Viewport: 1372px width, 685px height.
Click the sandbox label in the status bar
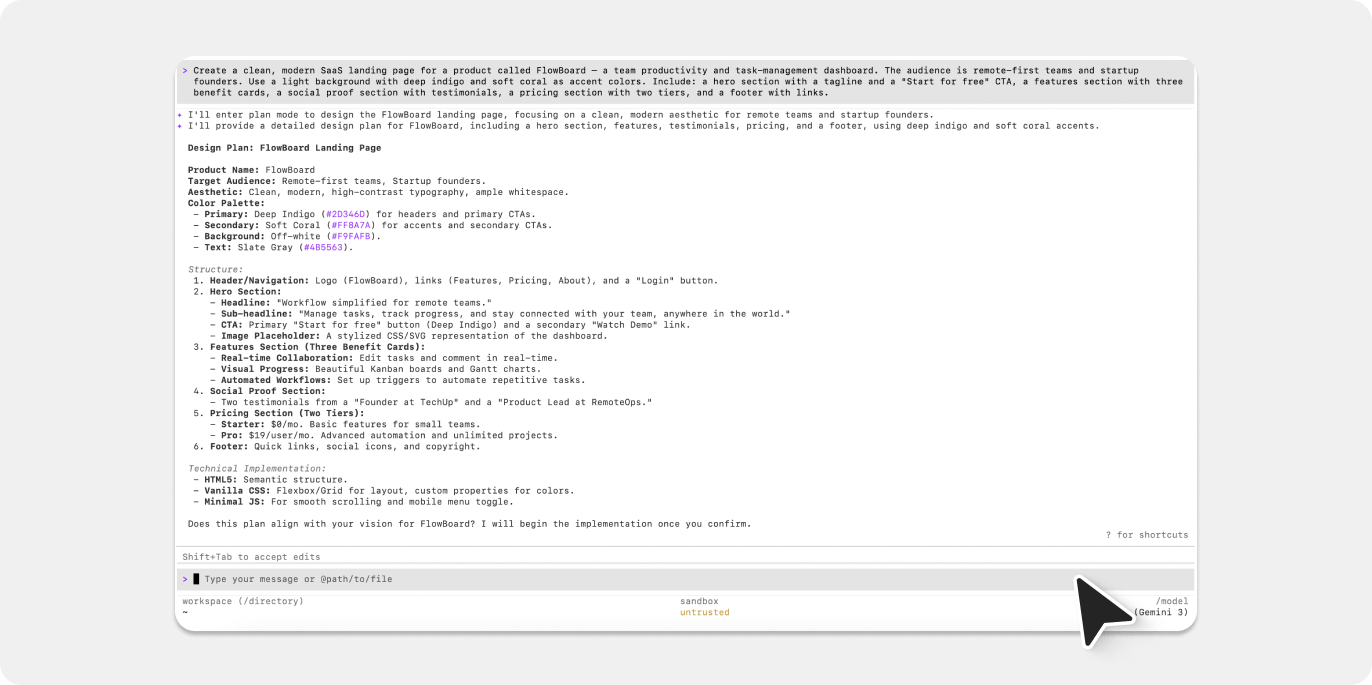(x=699, y=601)
